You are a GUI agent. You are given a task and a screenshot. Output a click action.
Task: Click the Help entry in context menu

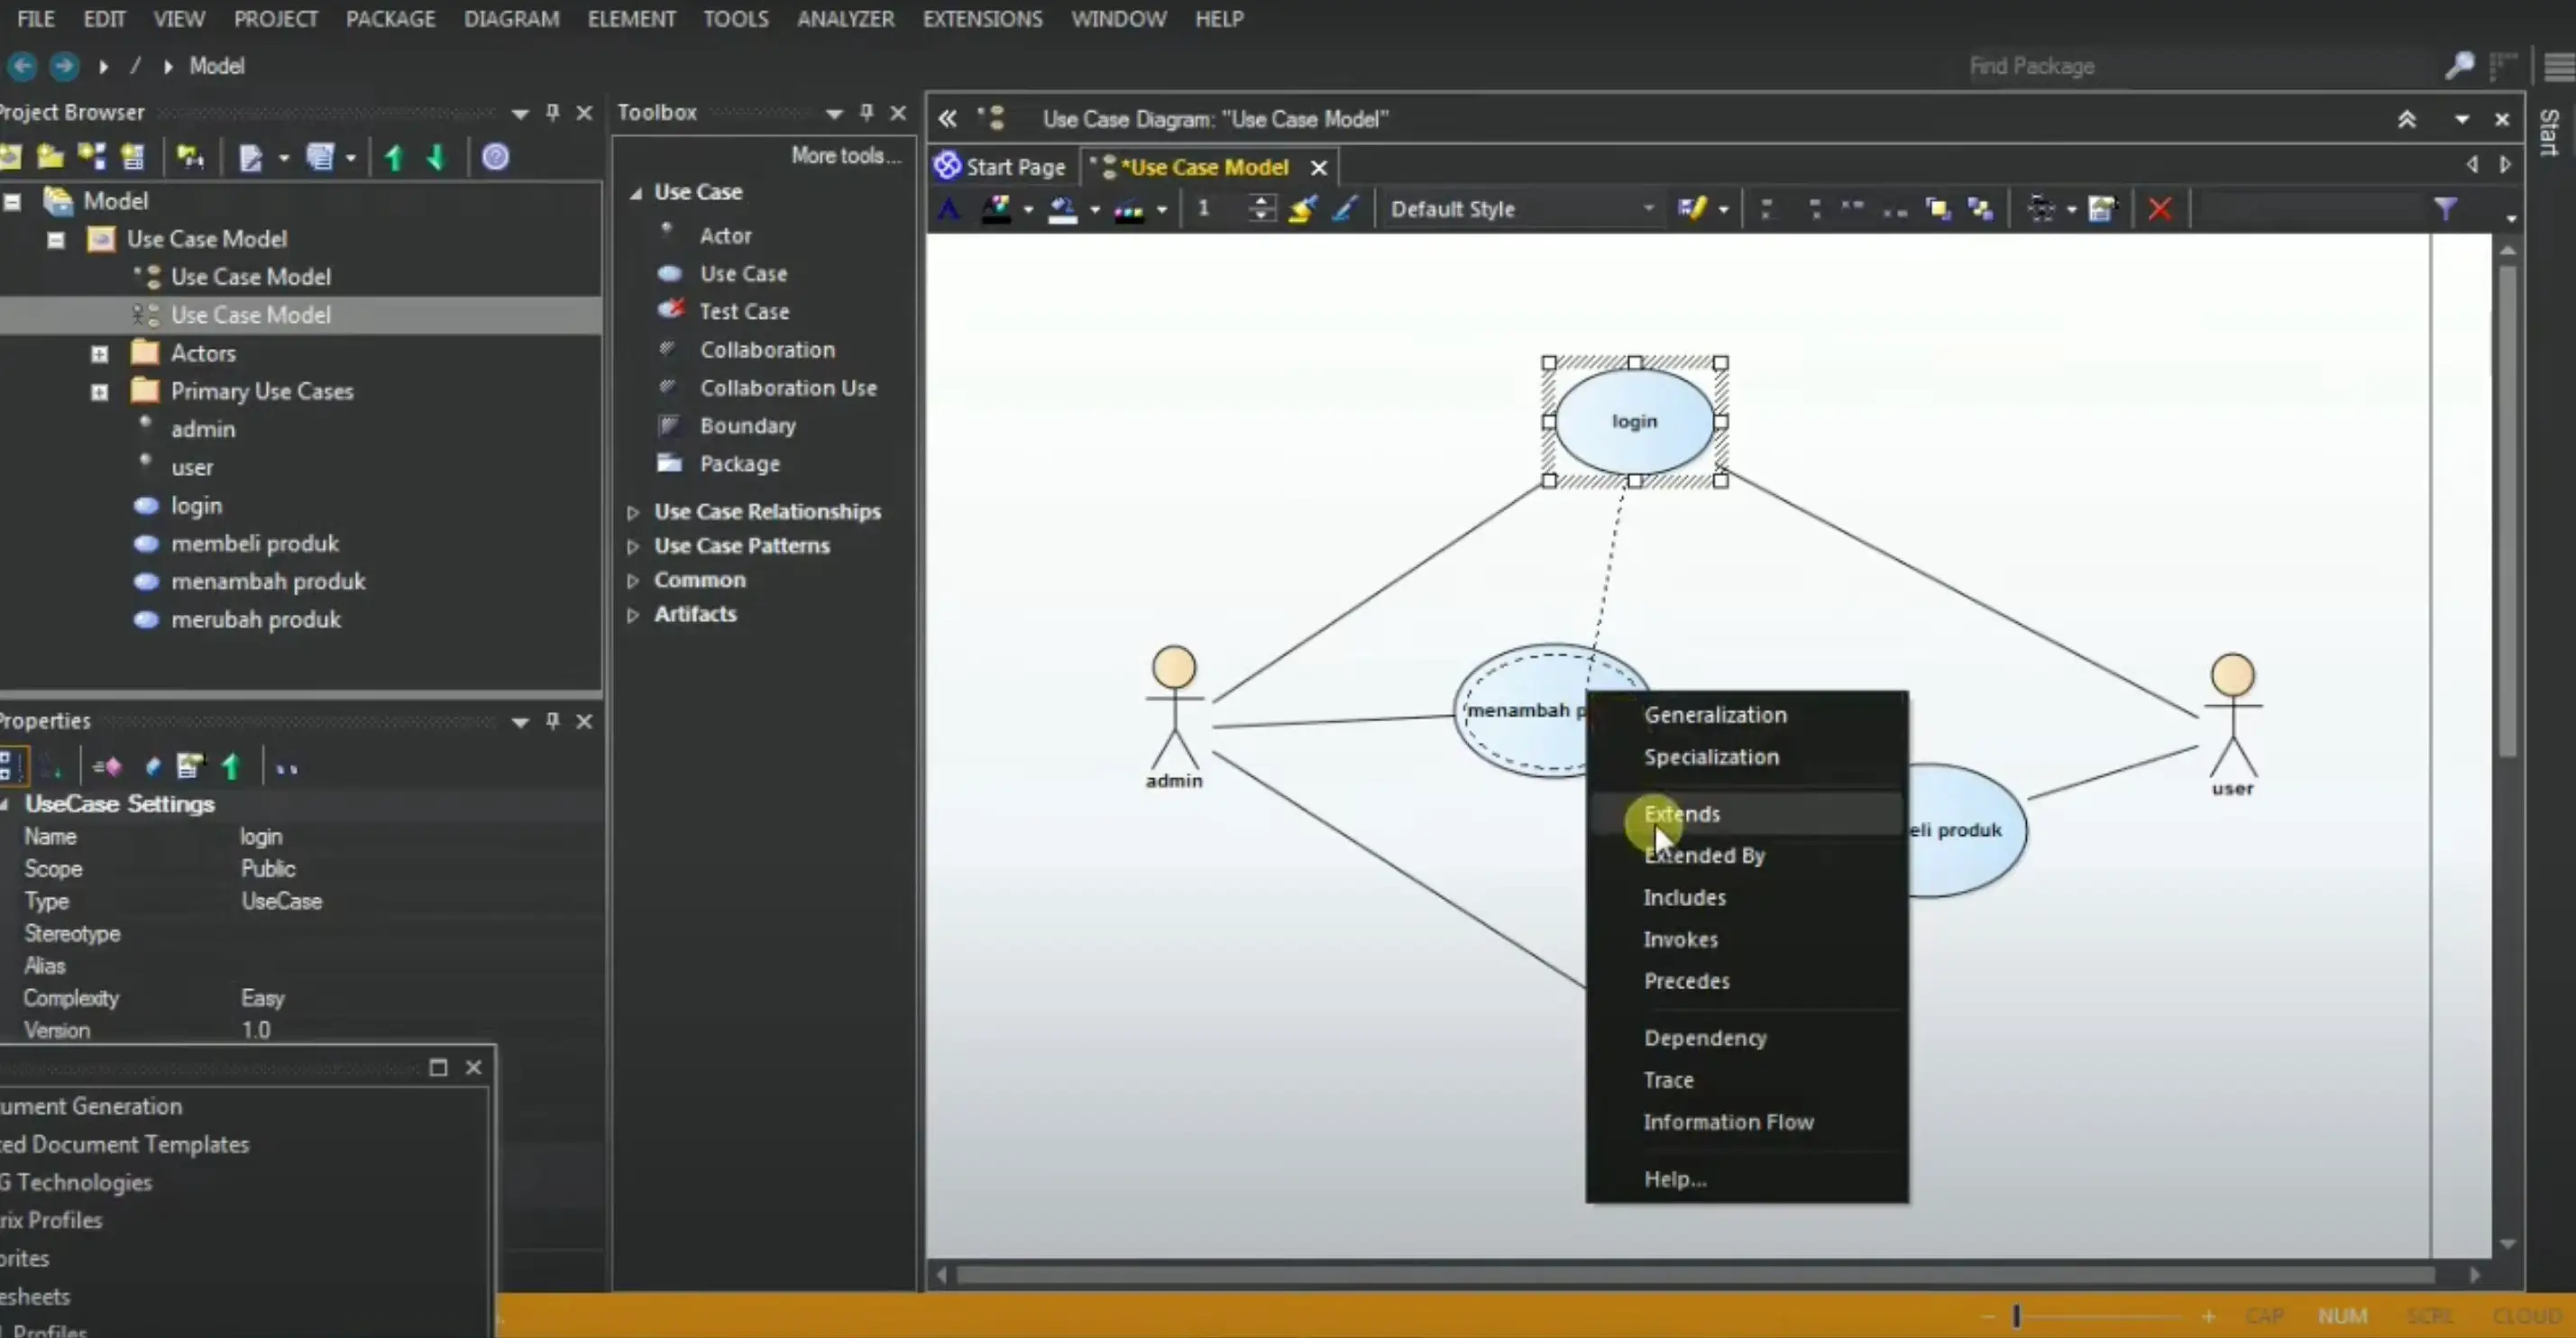coord(1675,1178)
